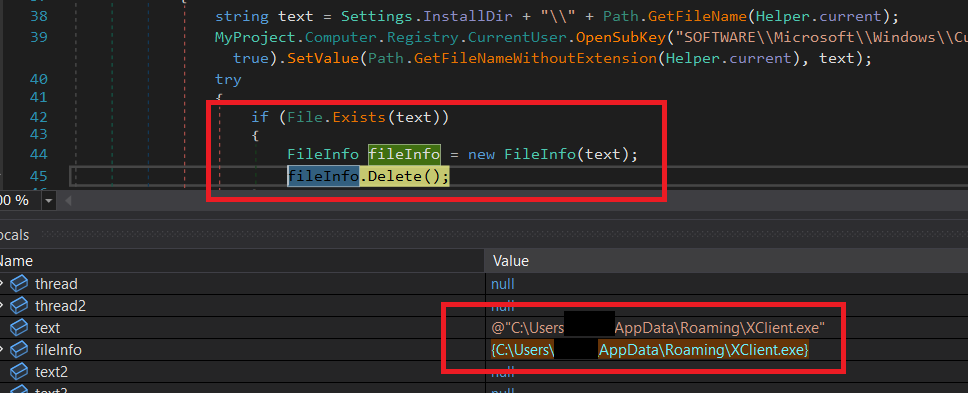Click the Exists method in File.Exists(text)
The width and height of the screenshot is (968, 393).
click(x=360, y=117)
